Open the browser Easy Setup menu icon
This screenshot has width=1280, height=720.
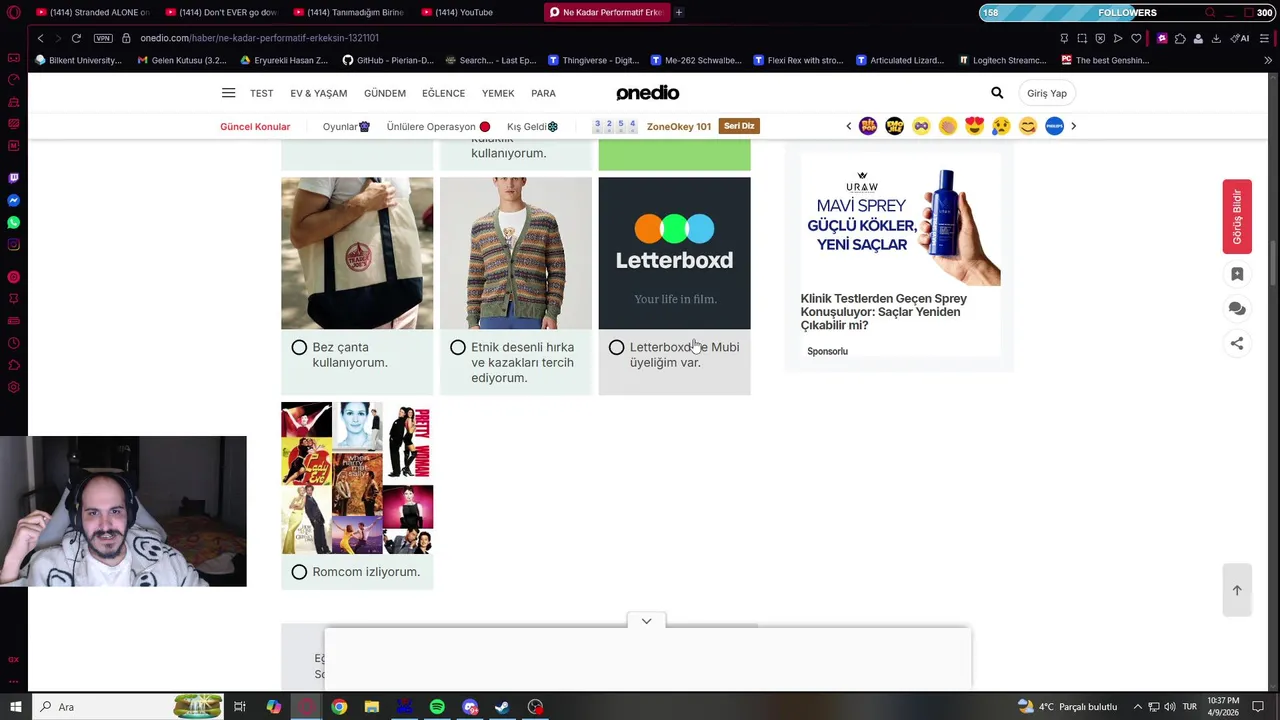pos(1264,38)
